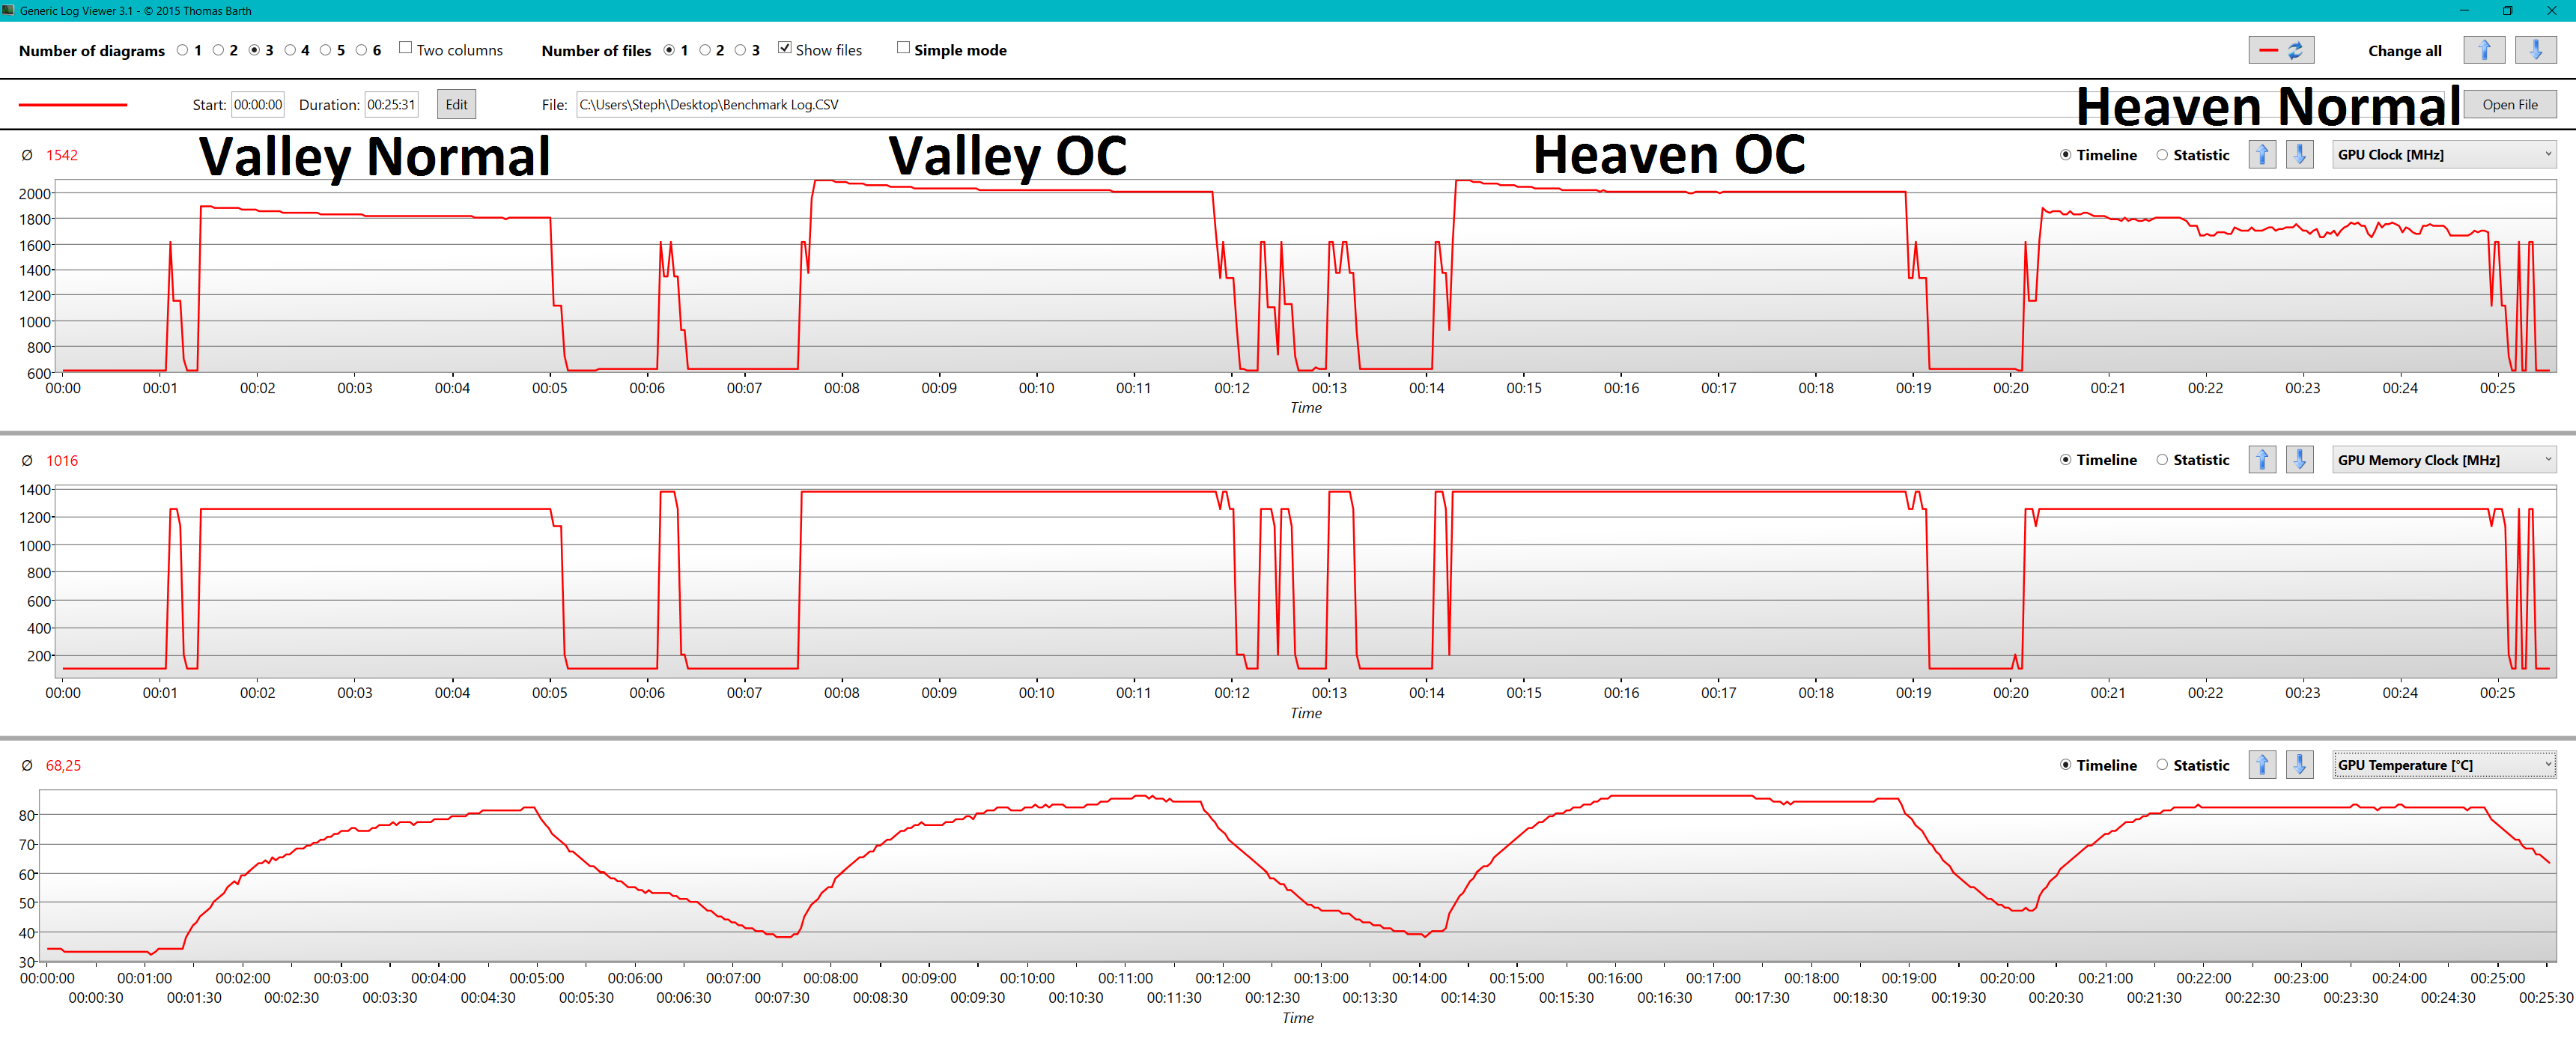Enable Simple mode checkbox

pos(903,48)
